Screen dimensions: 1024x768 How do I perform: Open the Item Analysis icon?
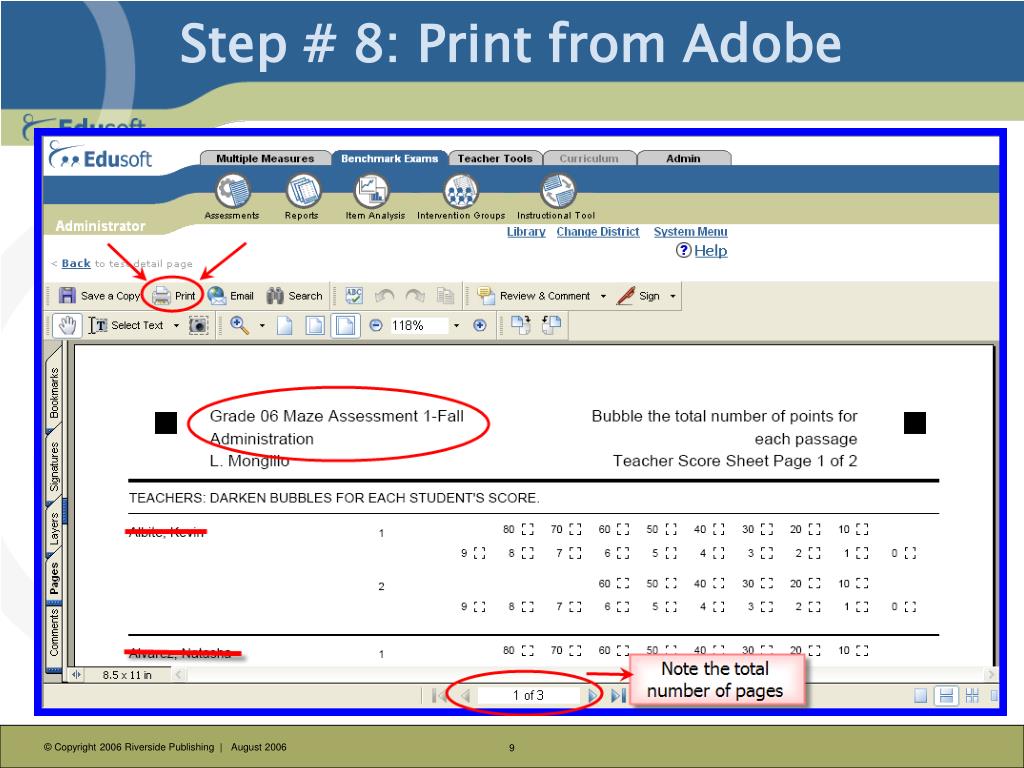click(372, 192)
